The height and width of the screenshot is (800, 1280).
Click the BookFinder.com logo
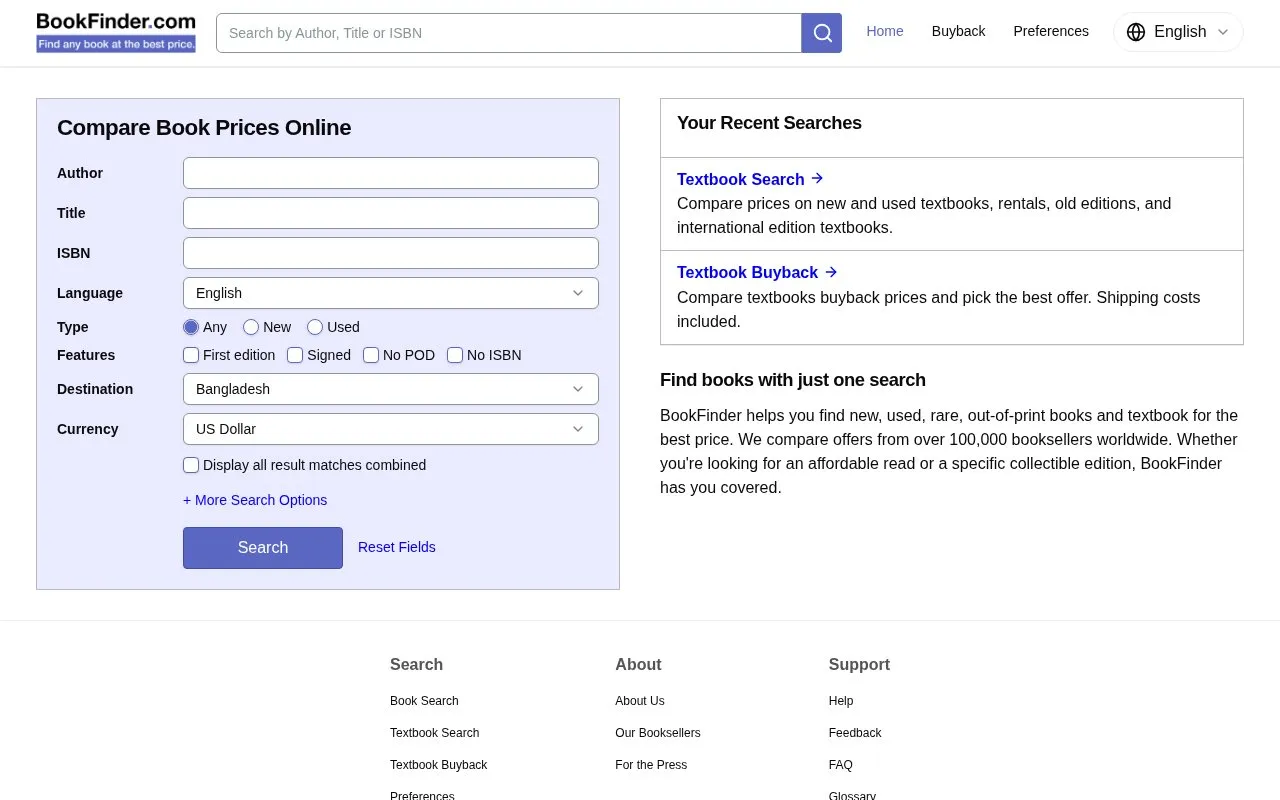(116, 32)
